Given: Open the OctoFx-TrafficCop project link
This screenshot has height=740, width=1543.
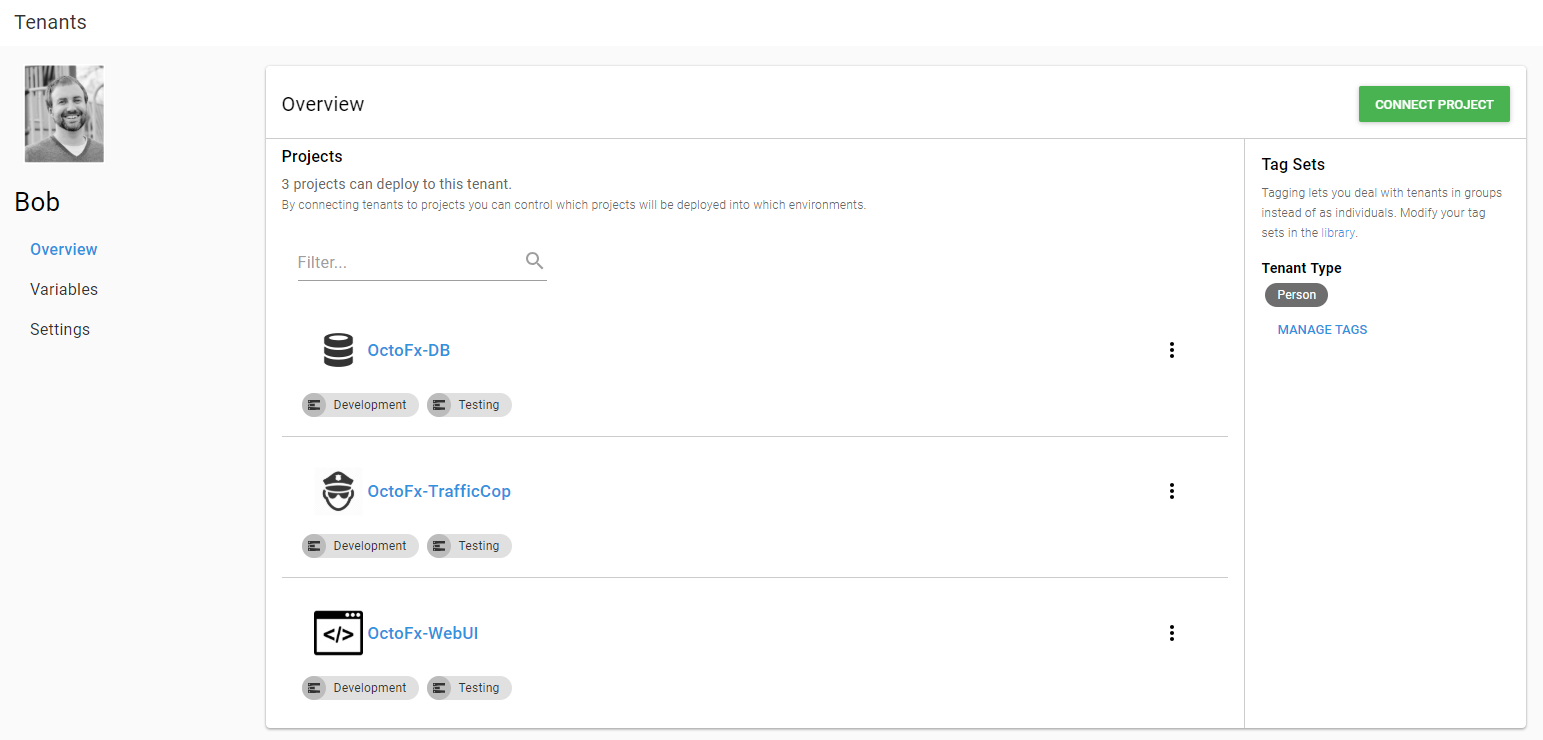Looking at the screenshot, I should tap(439, 491).
